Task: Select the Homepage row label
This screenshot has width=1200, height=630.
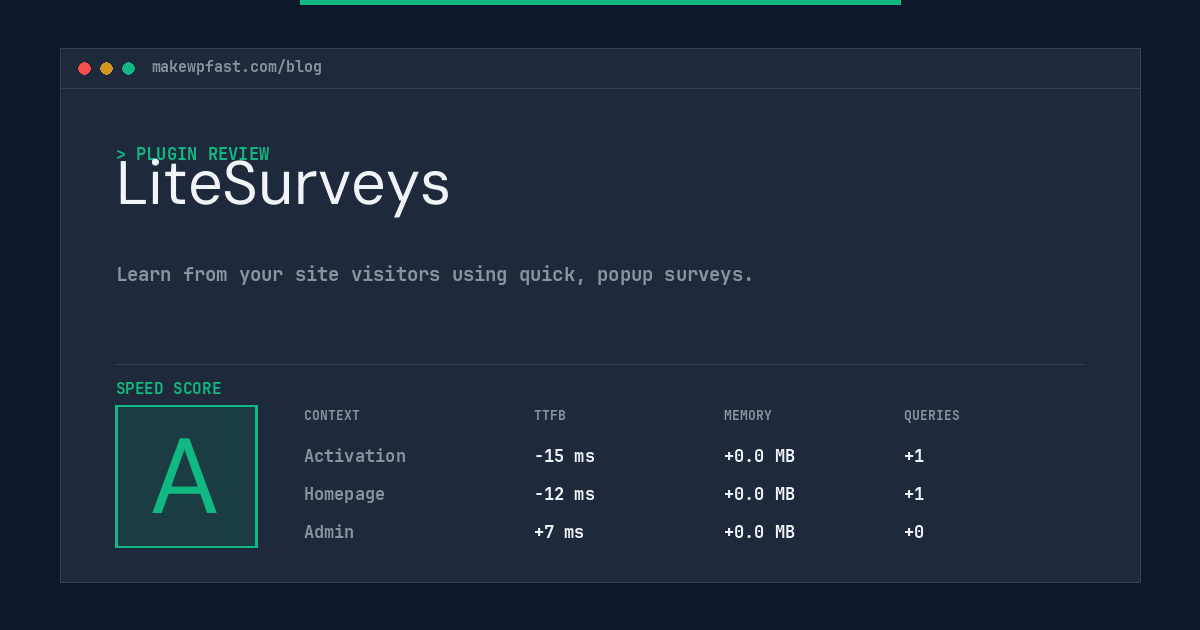Action: [x=344, y=494]
